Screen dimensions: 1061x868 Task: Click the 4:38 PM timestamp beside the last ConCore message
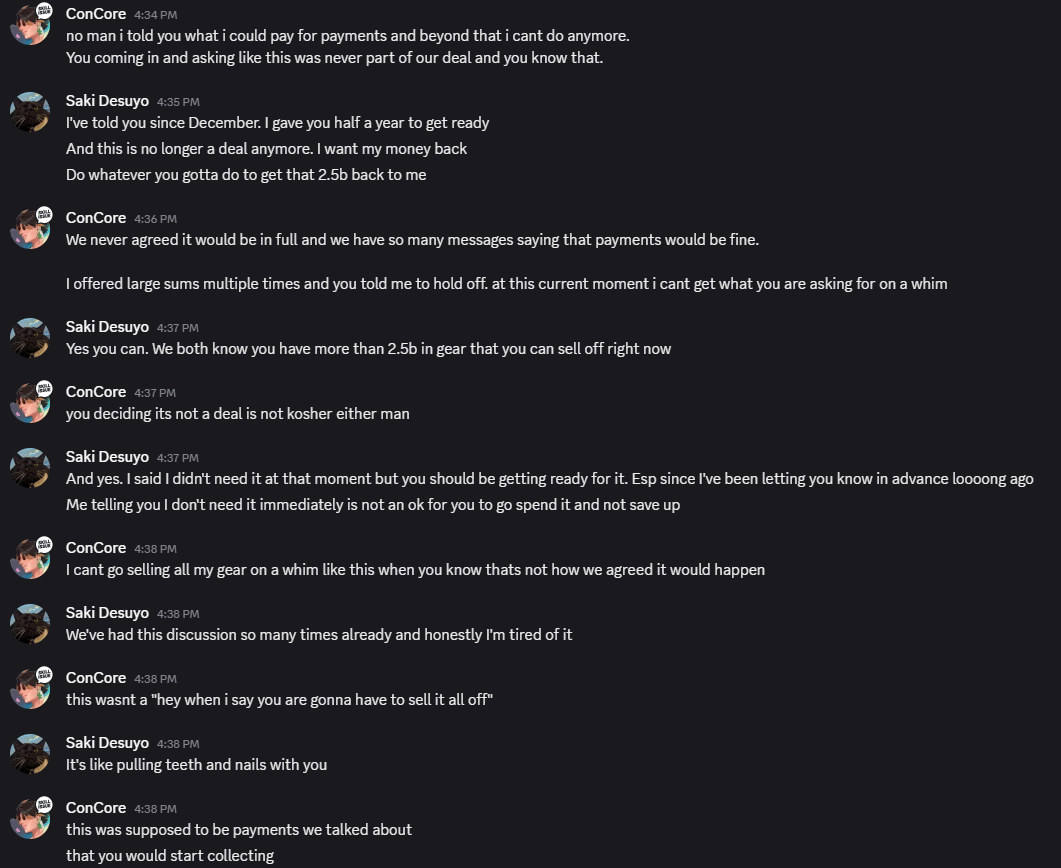[155, 808]
